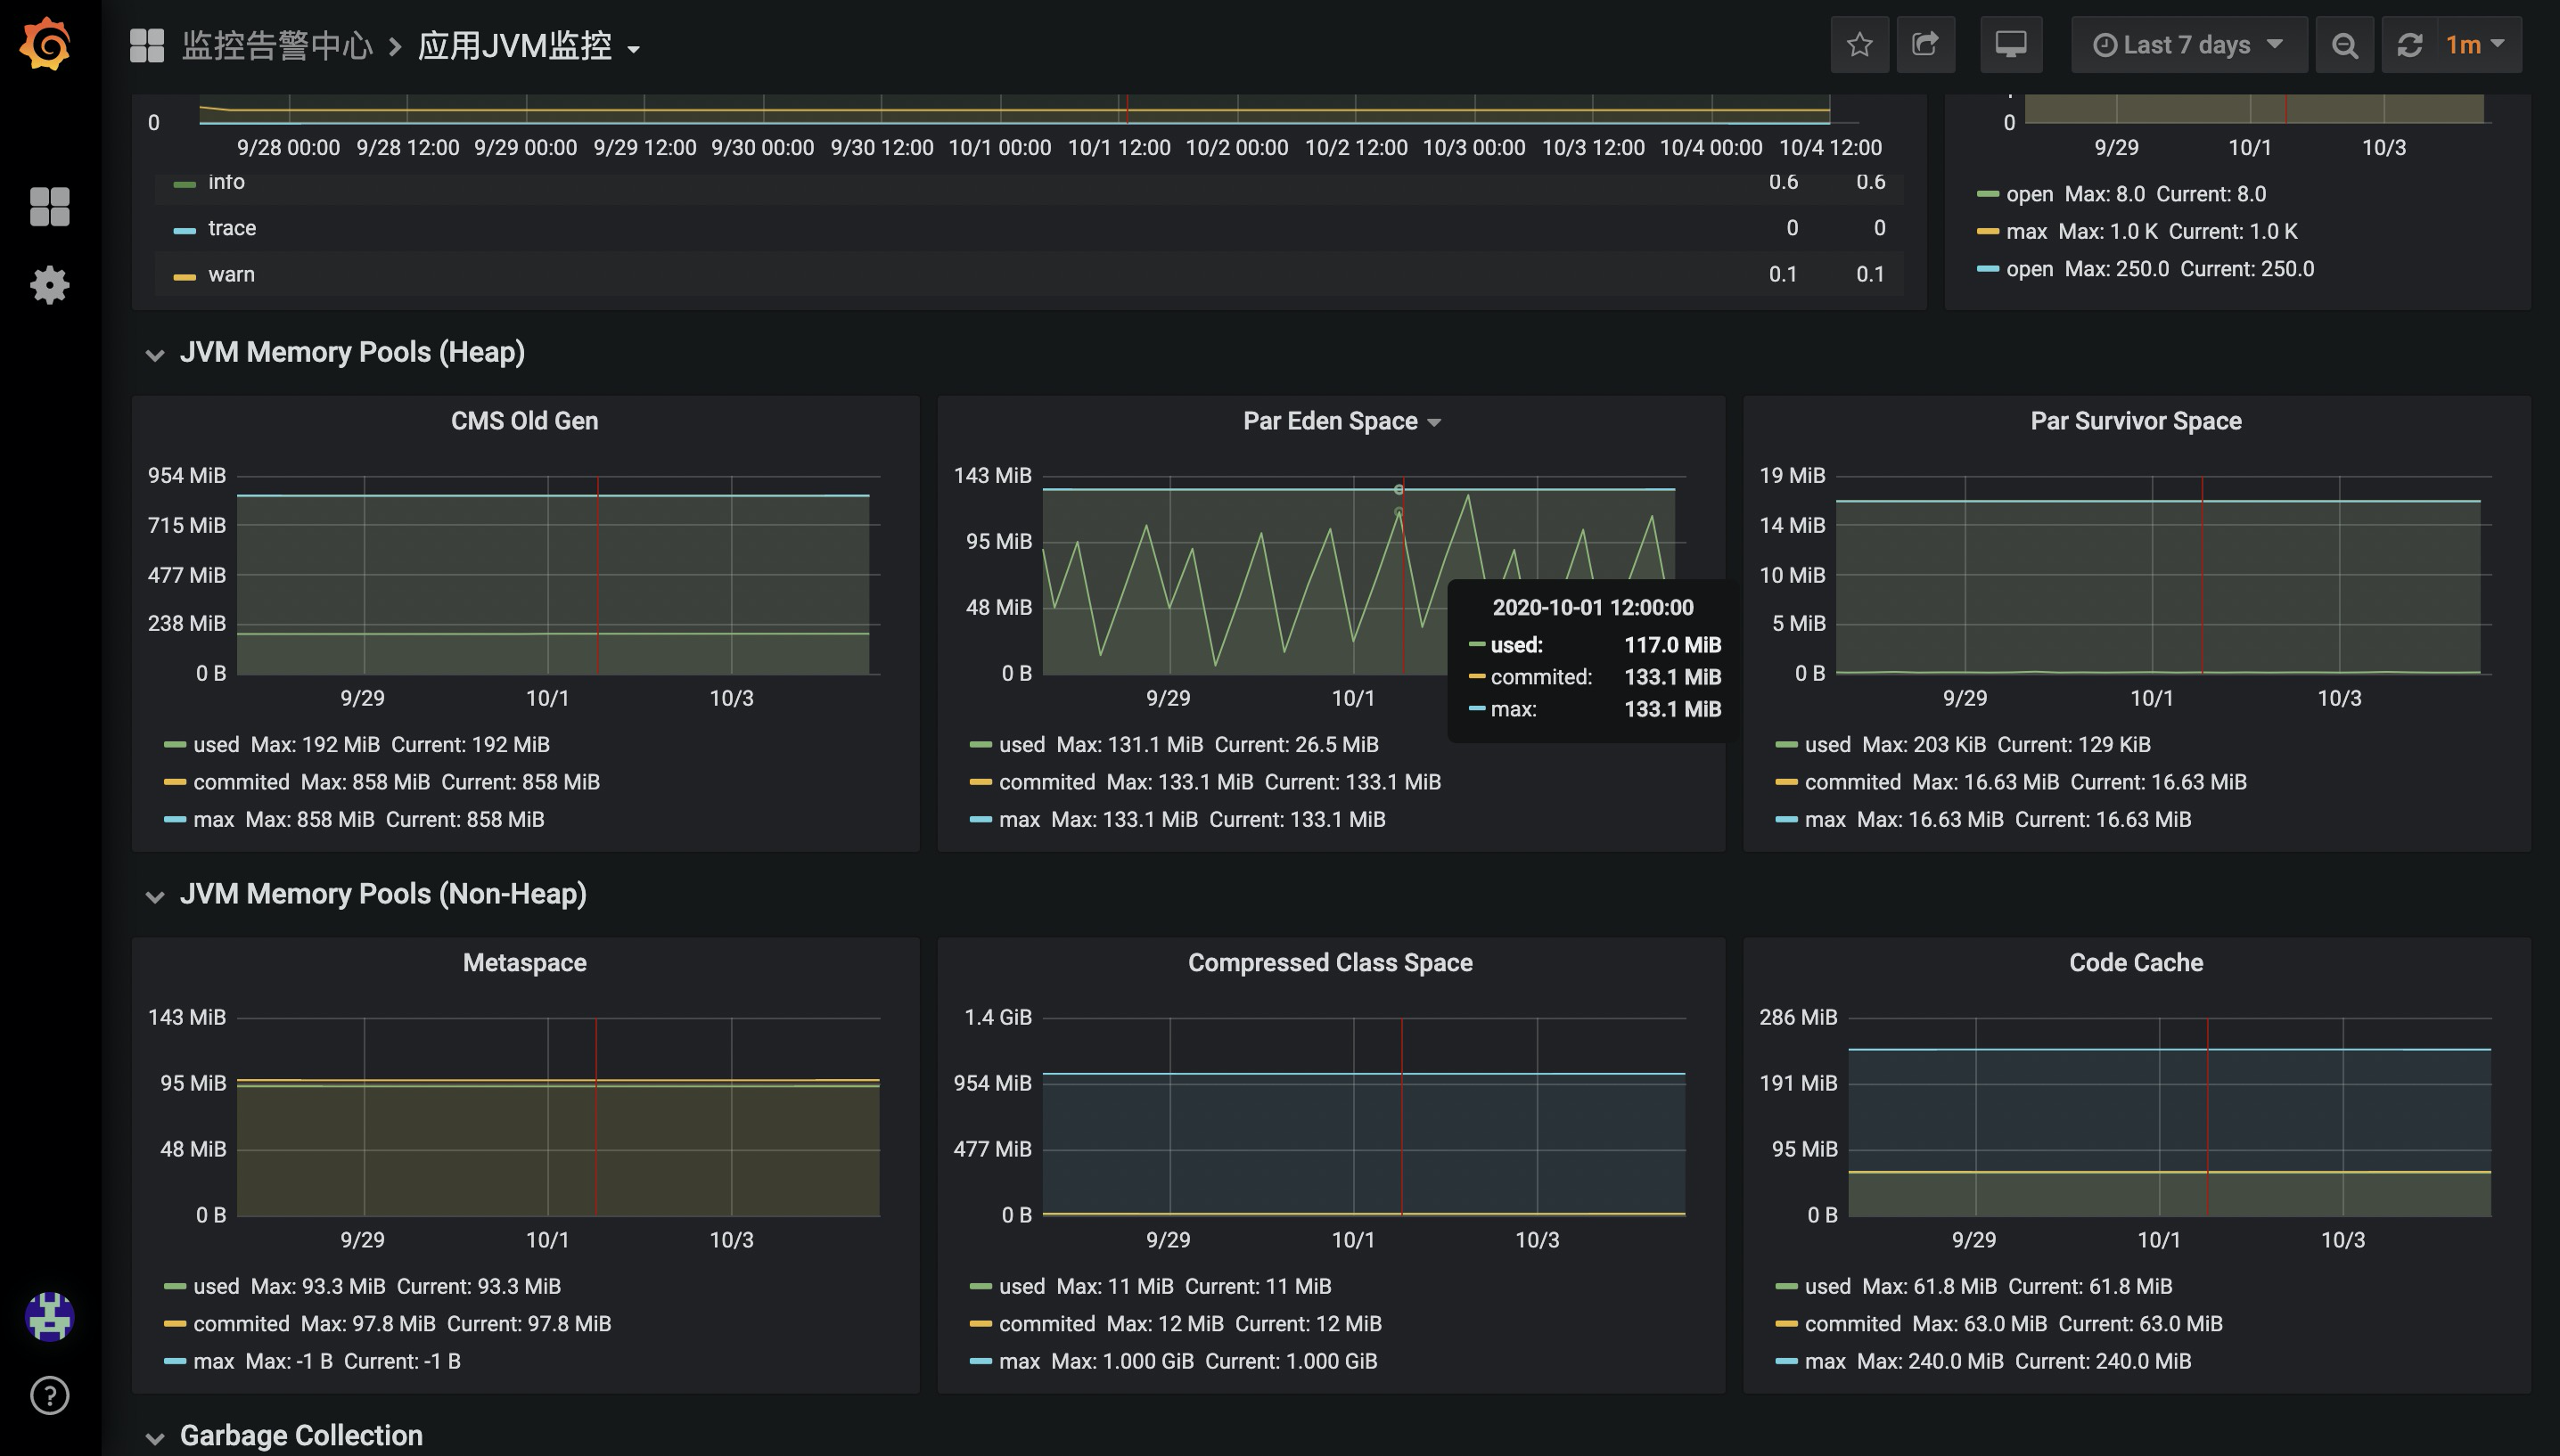Image resolution: width=2560 pixels, height=1456 pixels.
Task: Click the Code Cache graph area
Action: 2168,1117
